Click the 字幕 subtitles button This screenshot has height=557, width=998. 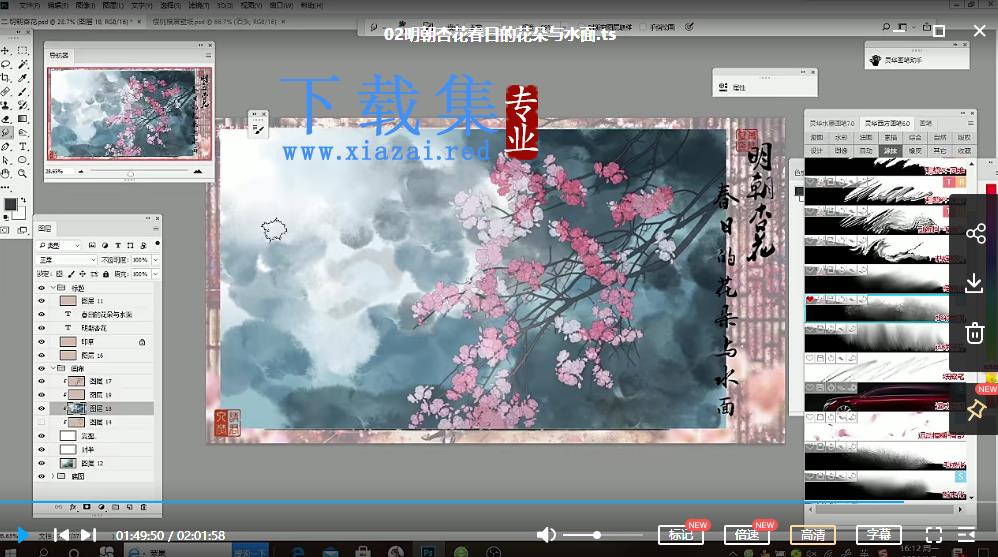[879, 535]
